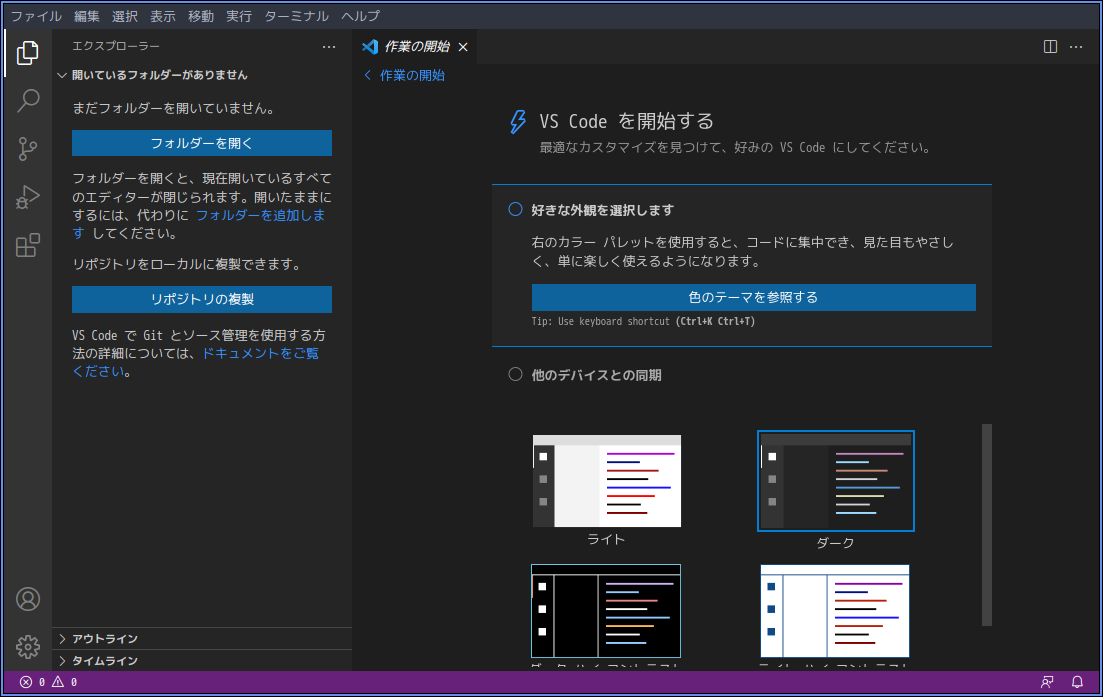Open the Explorer view in activity bar
This screenshot has height=697, width=1103.
coord(27,53)
